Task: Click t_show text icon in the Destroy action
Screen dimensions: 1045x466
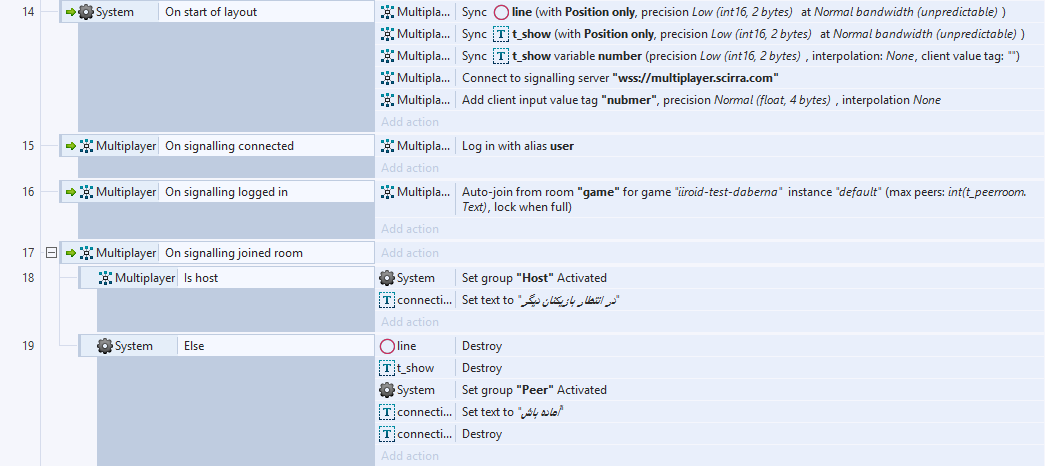Action: (x=387, y=368)
